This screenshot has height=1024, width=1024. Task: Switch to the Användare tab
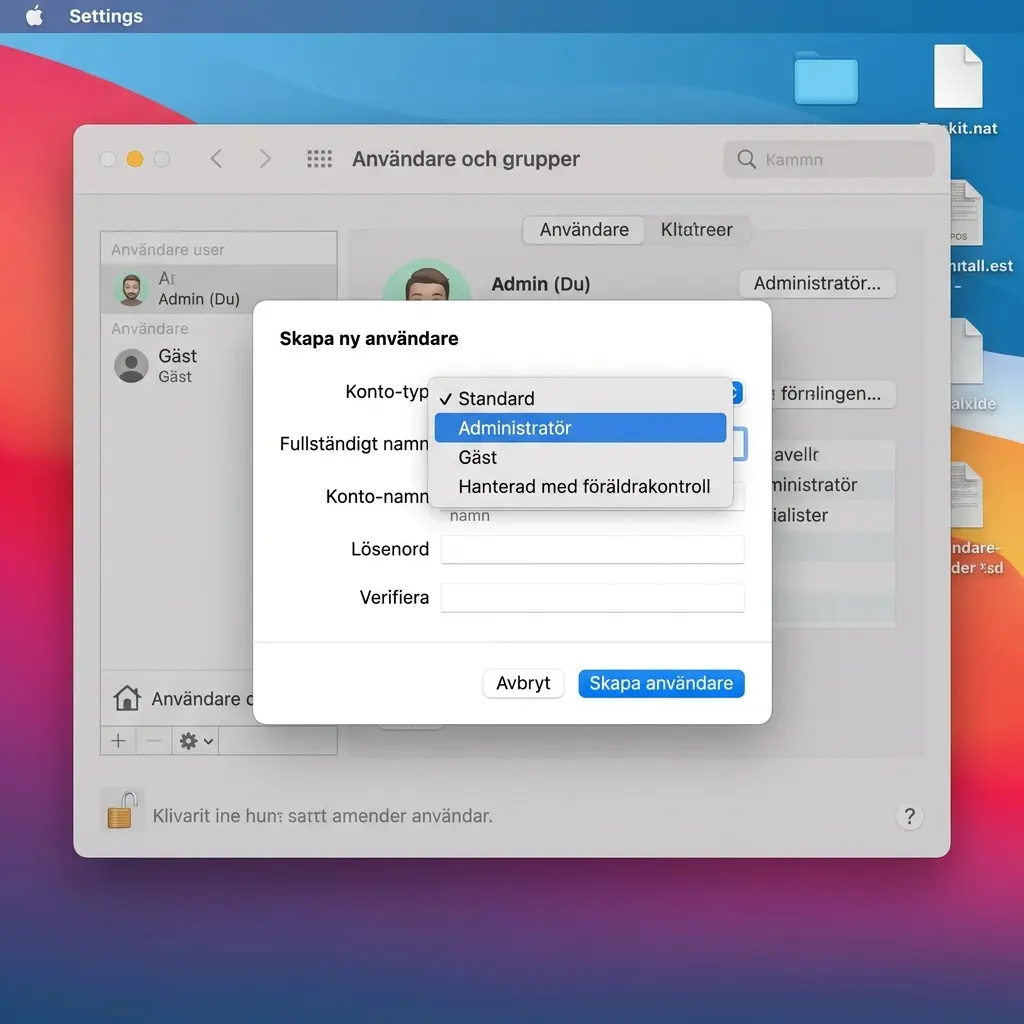pyautogui.click(x=584, y=230)
